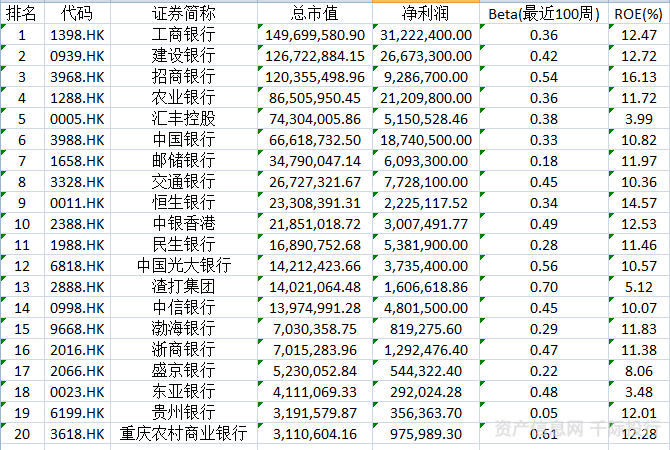Select the 贵州银行 cell
Viewport: 670px width, 450px height.
coord(184,412)
